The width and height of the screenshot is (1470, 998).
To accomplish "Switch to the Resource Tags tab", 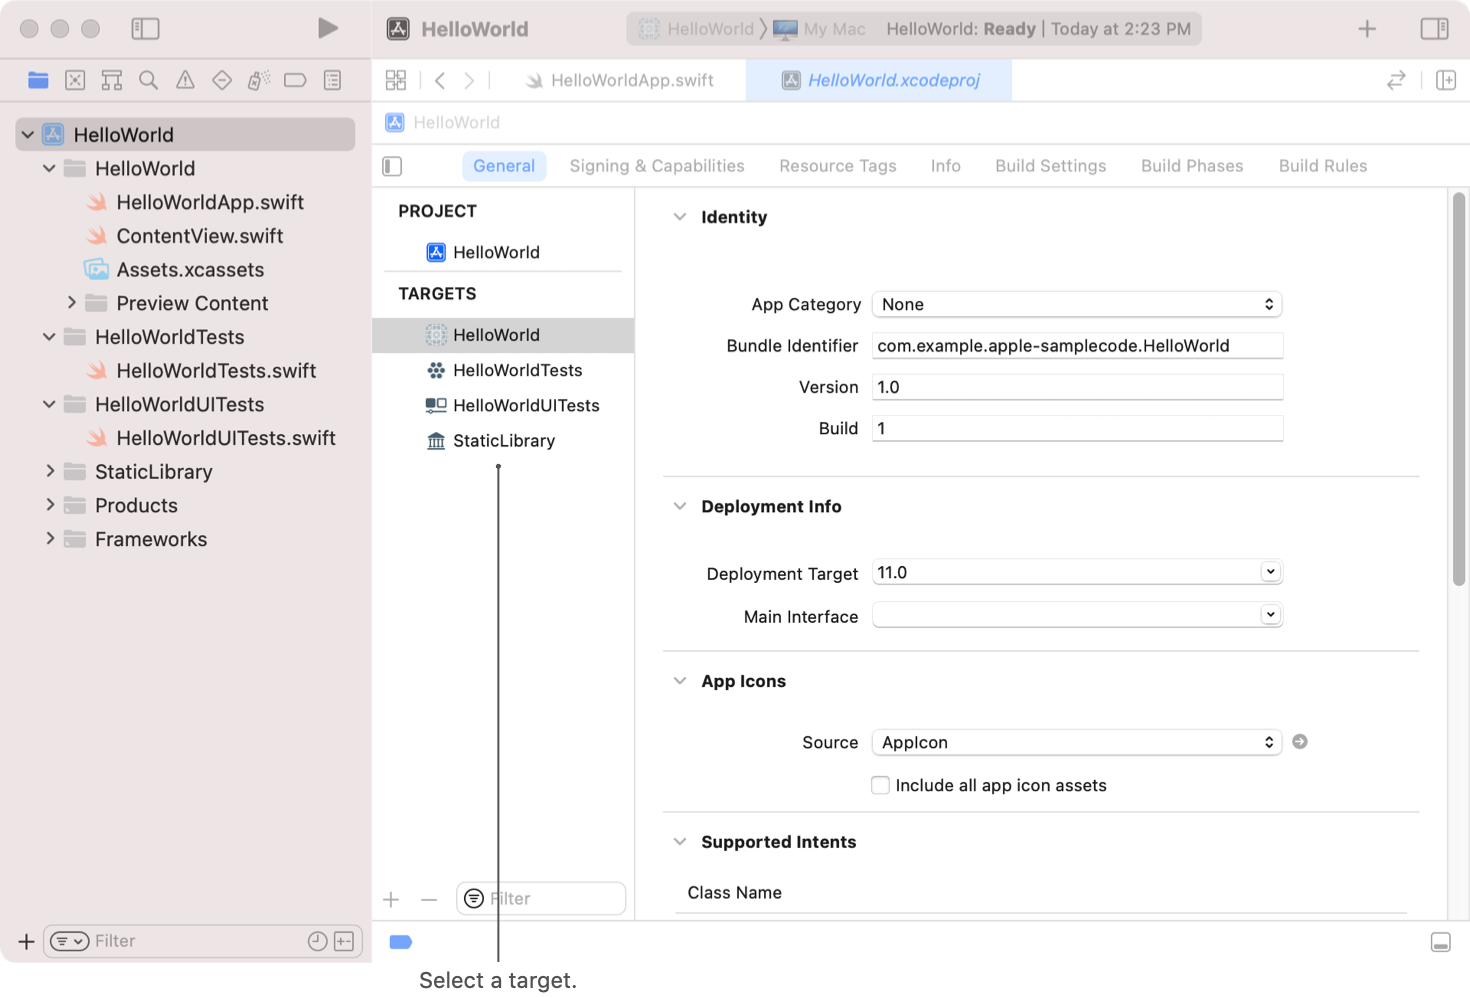I will pyautogui.click(x=838, y=166).
